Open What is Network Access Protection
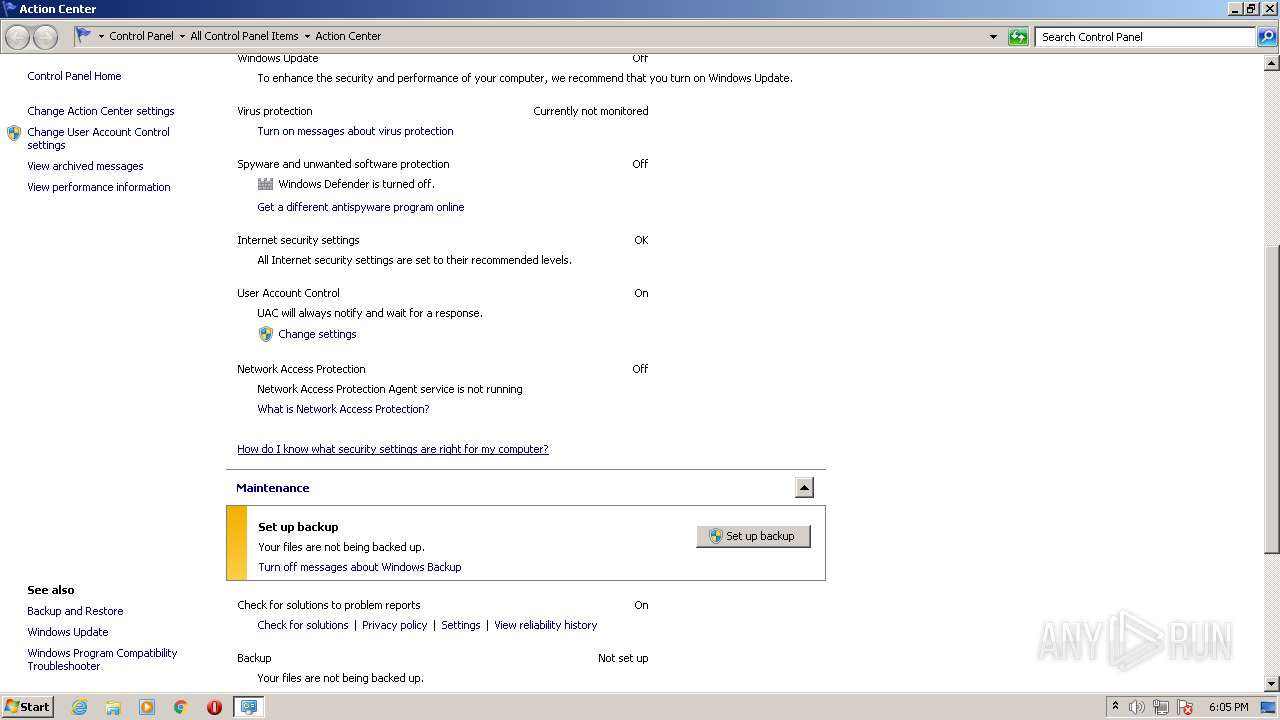Screen dimensions: 1280x720 point(343,409)
